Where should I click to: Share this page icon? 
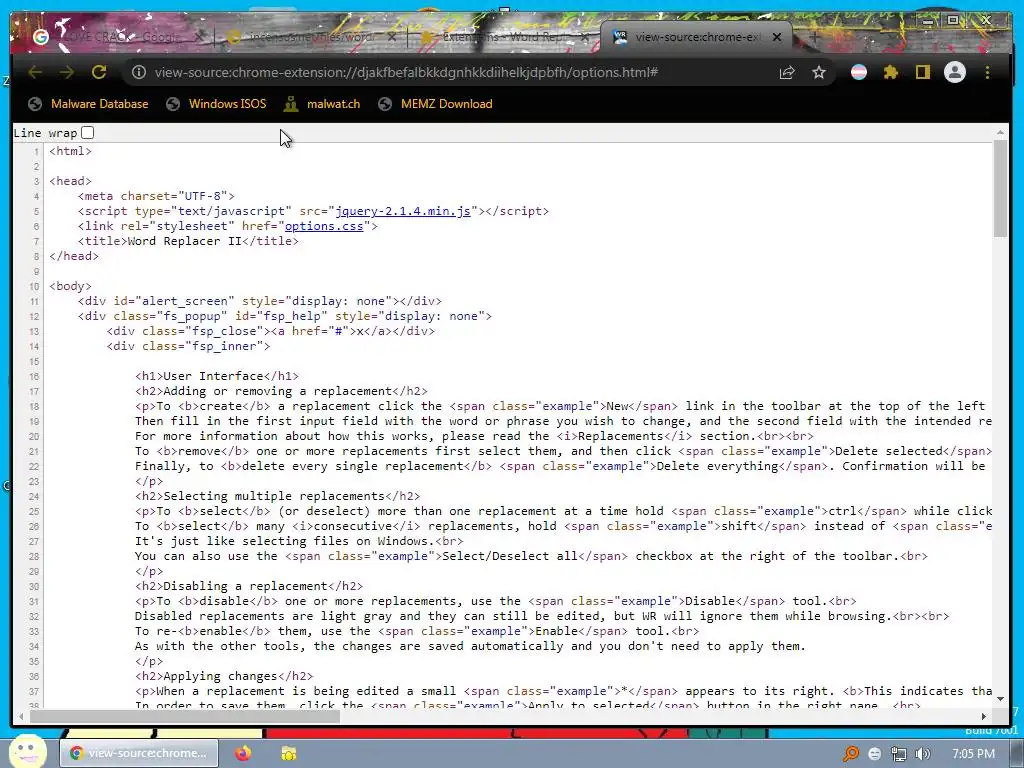click(x=787, y=72)
